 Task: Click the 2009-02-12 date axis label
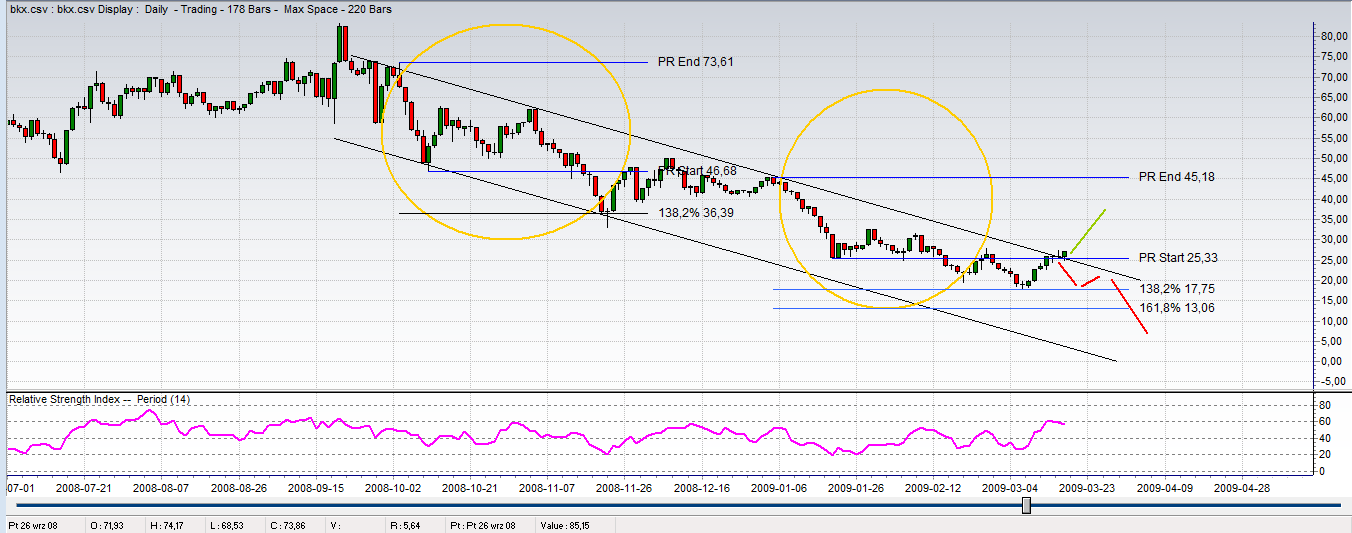pyautogui.click(x=933, y=488)
